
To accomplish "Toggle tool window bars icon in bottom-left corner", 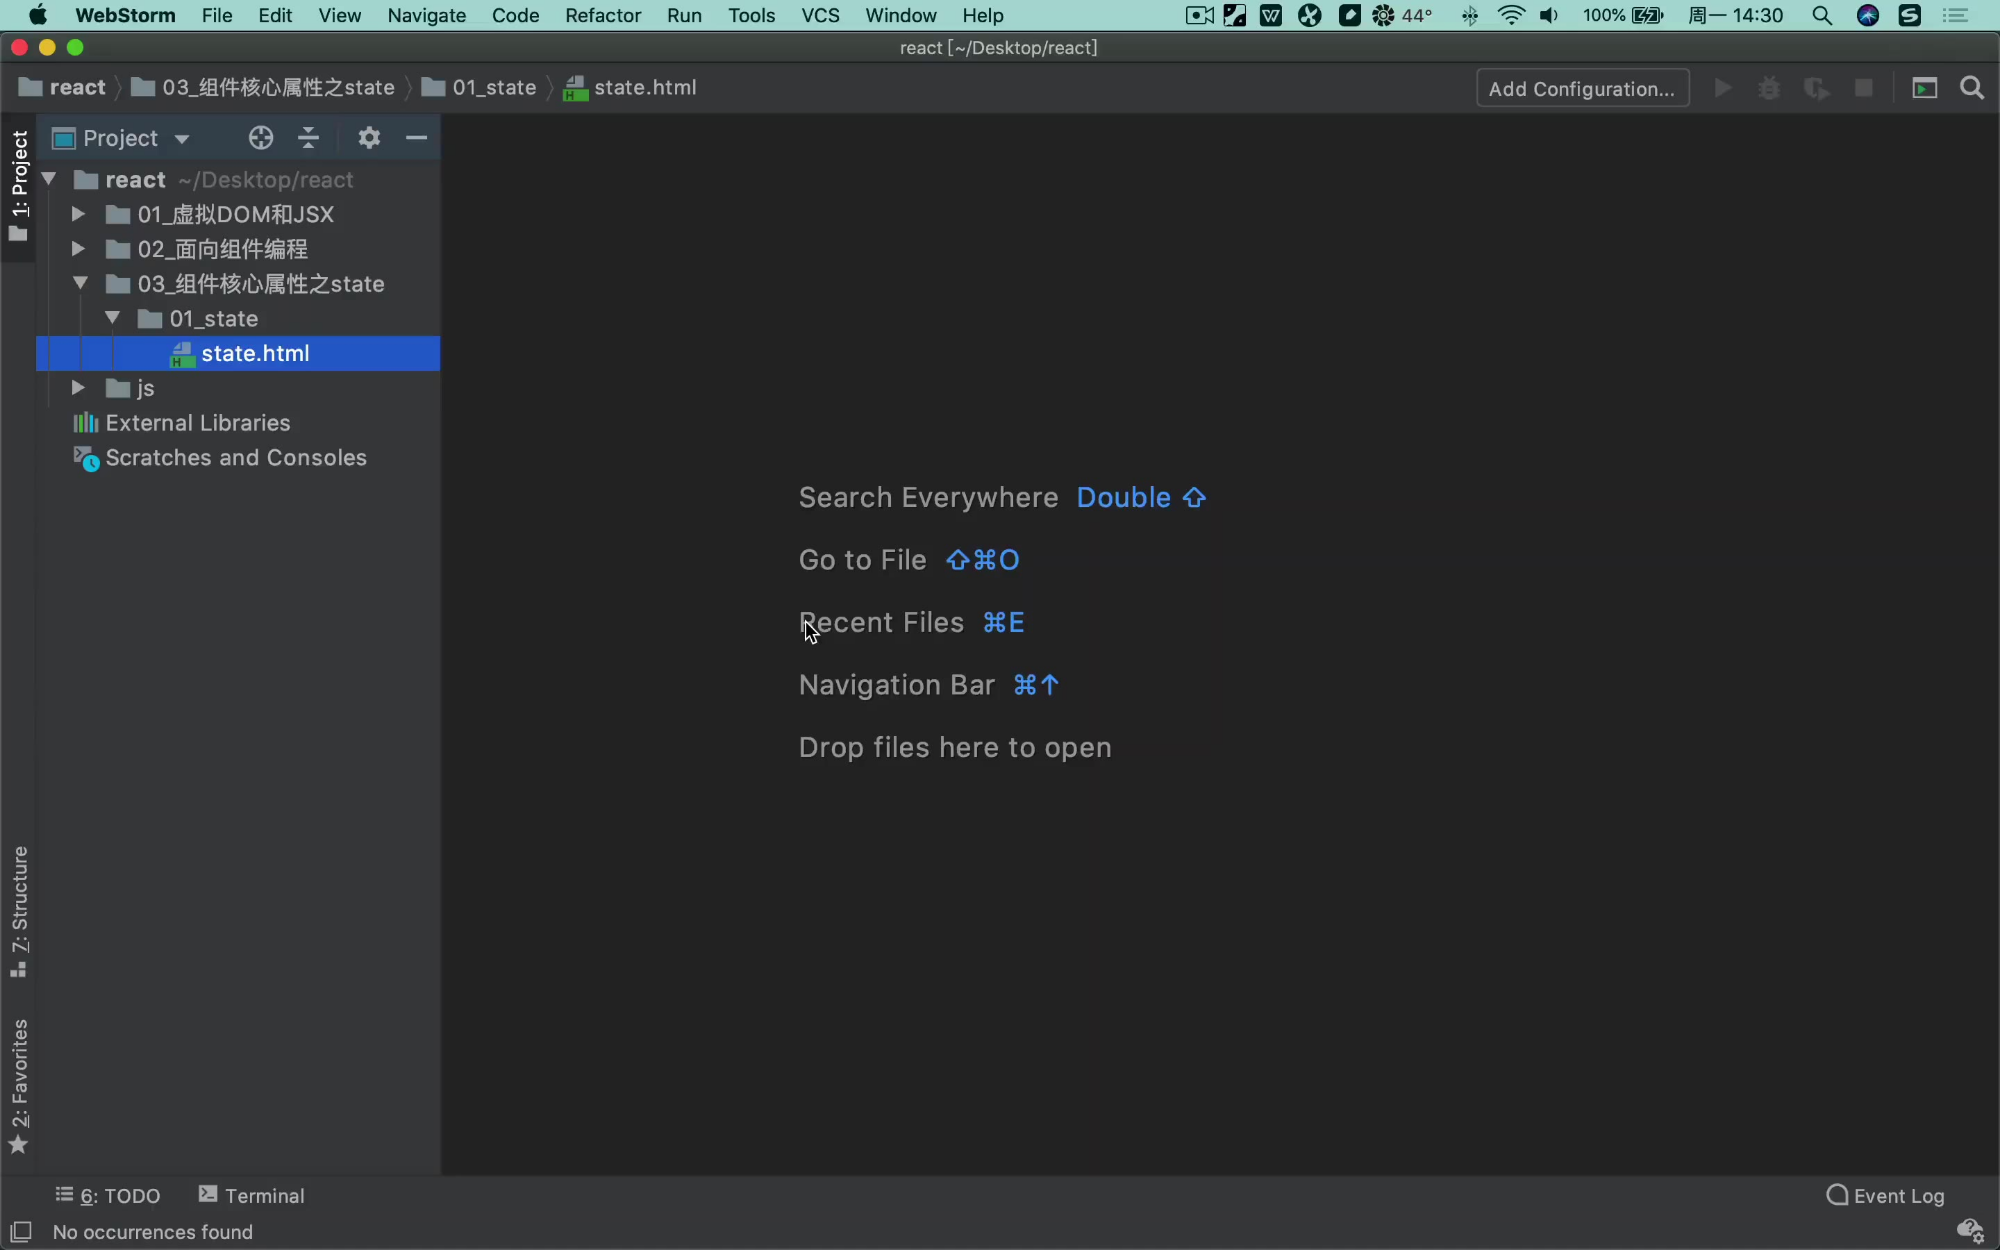I will 20,1231.
